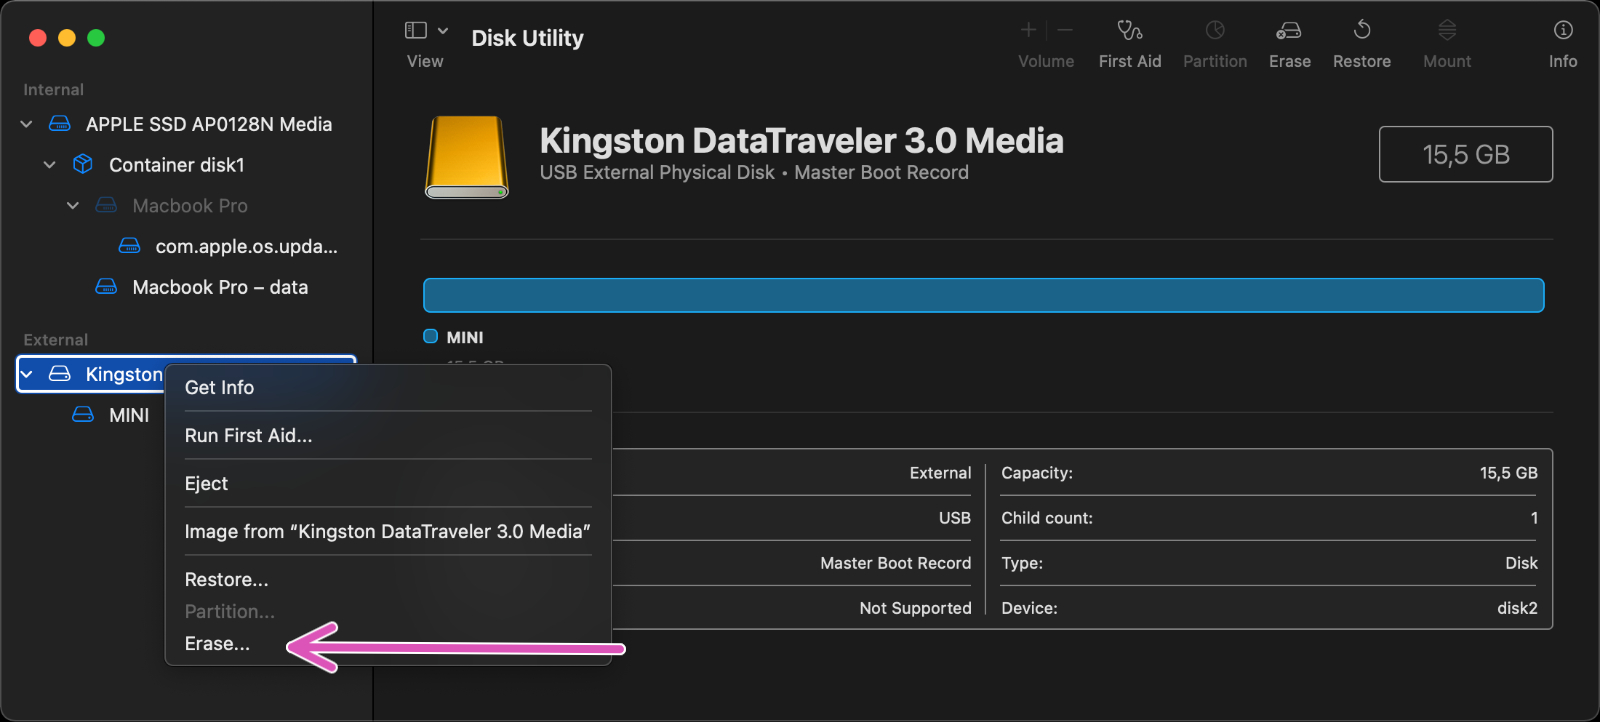Collapse the Macbook Pro volume group
This screenshot has height=722, width=1600.
[x=73, y=206]
